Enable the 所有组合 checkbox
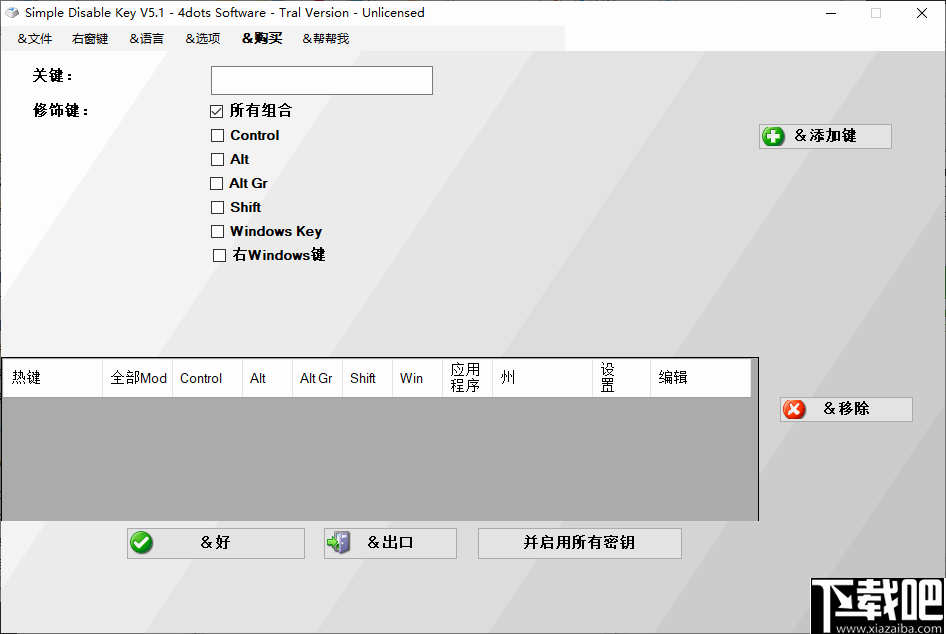 [216, 111]
